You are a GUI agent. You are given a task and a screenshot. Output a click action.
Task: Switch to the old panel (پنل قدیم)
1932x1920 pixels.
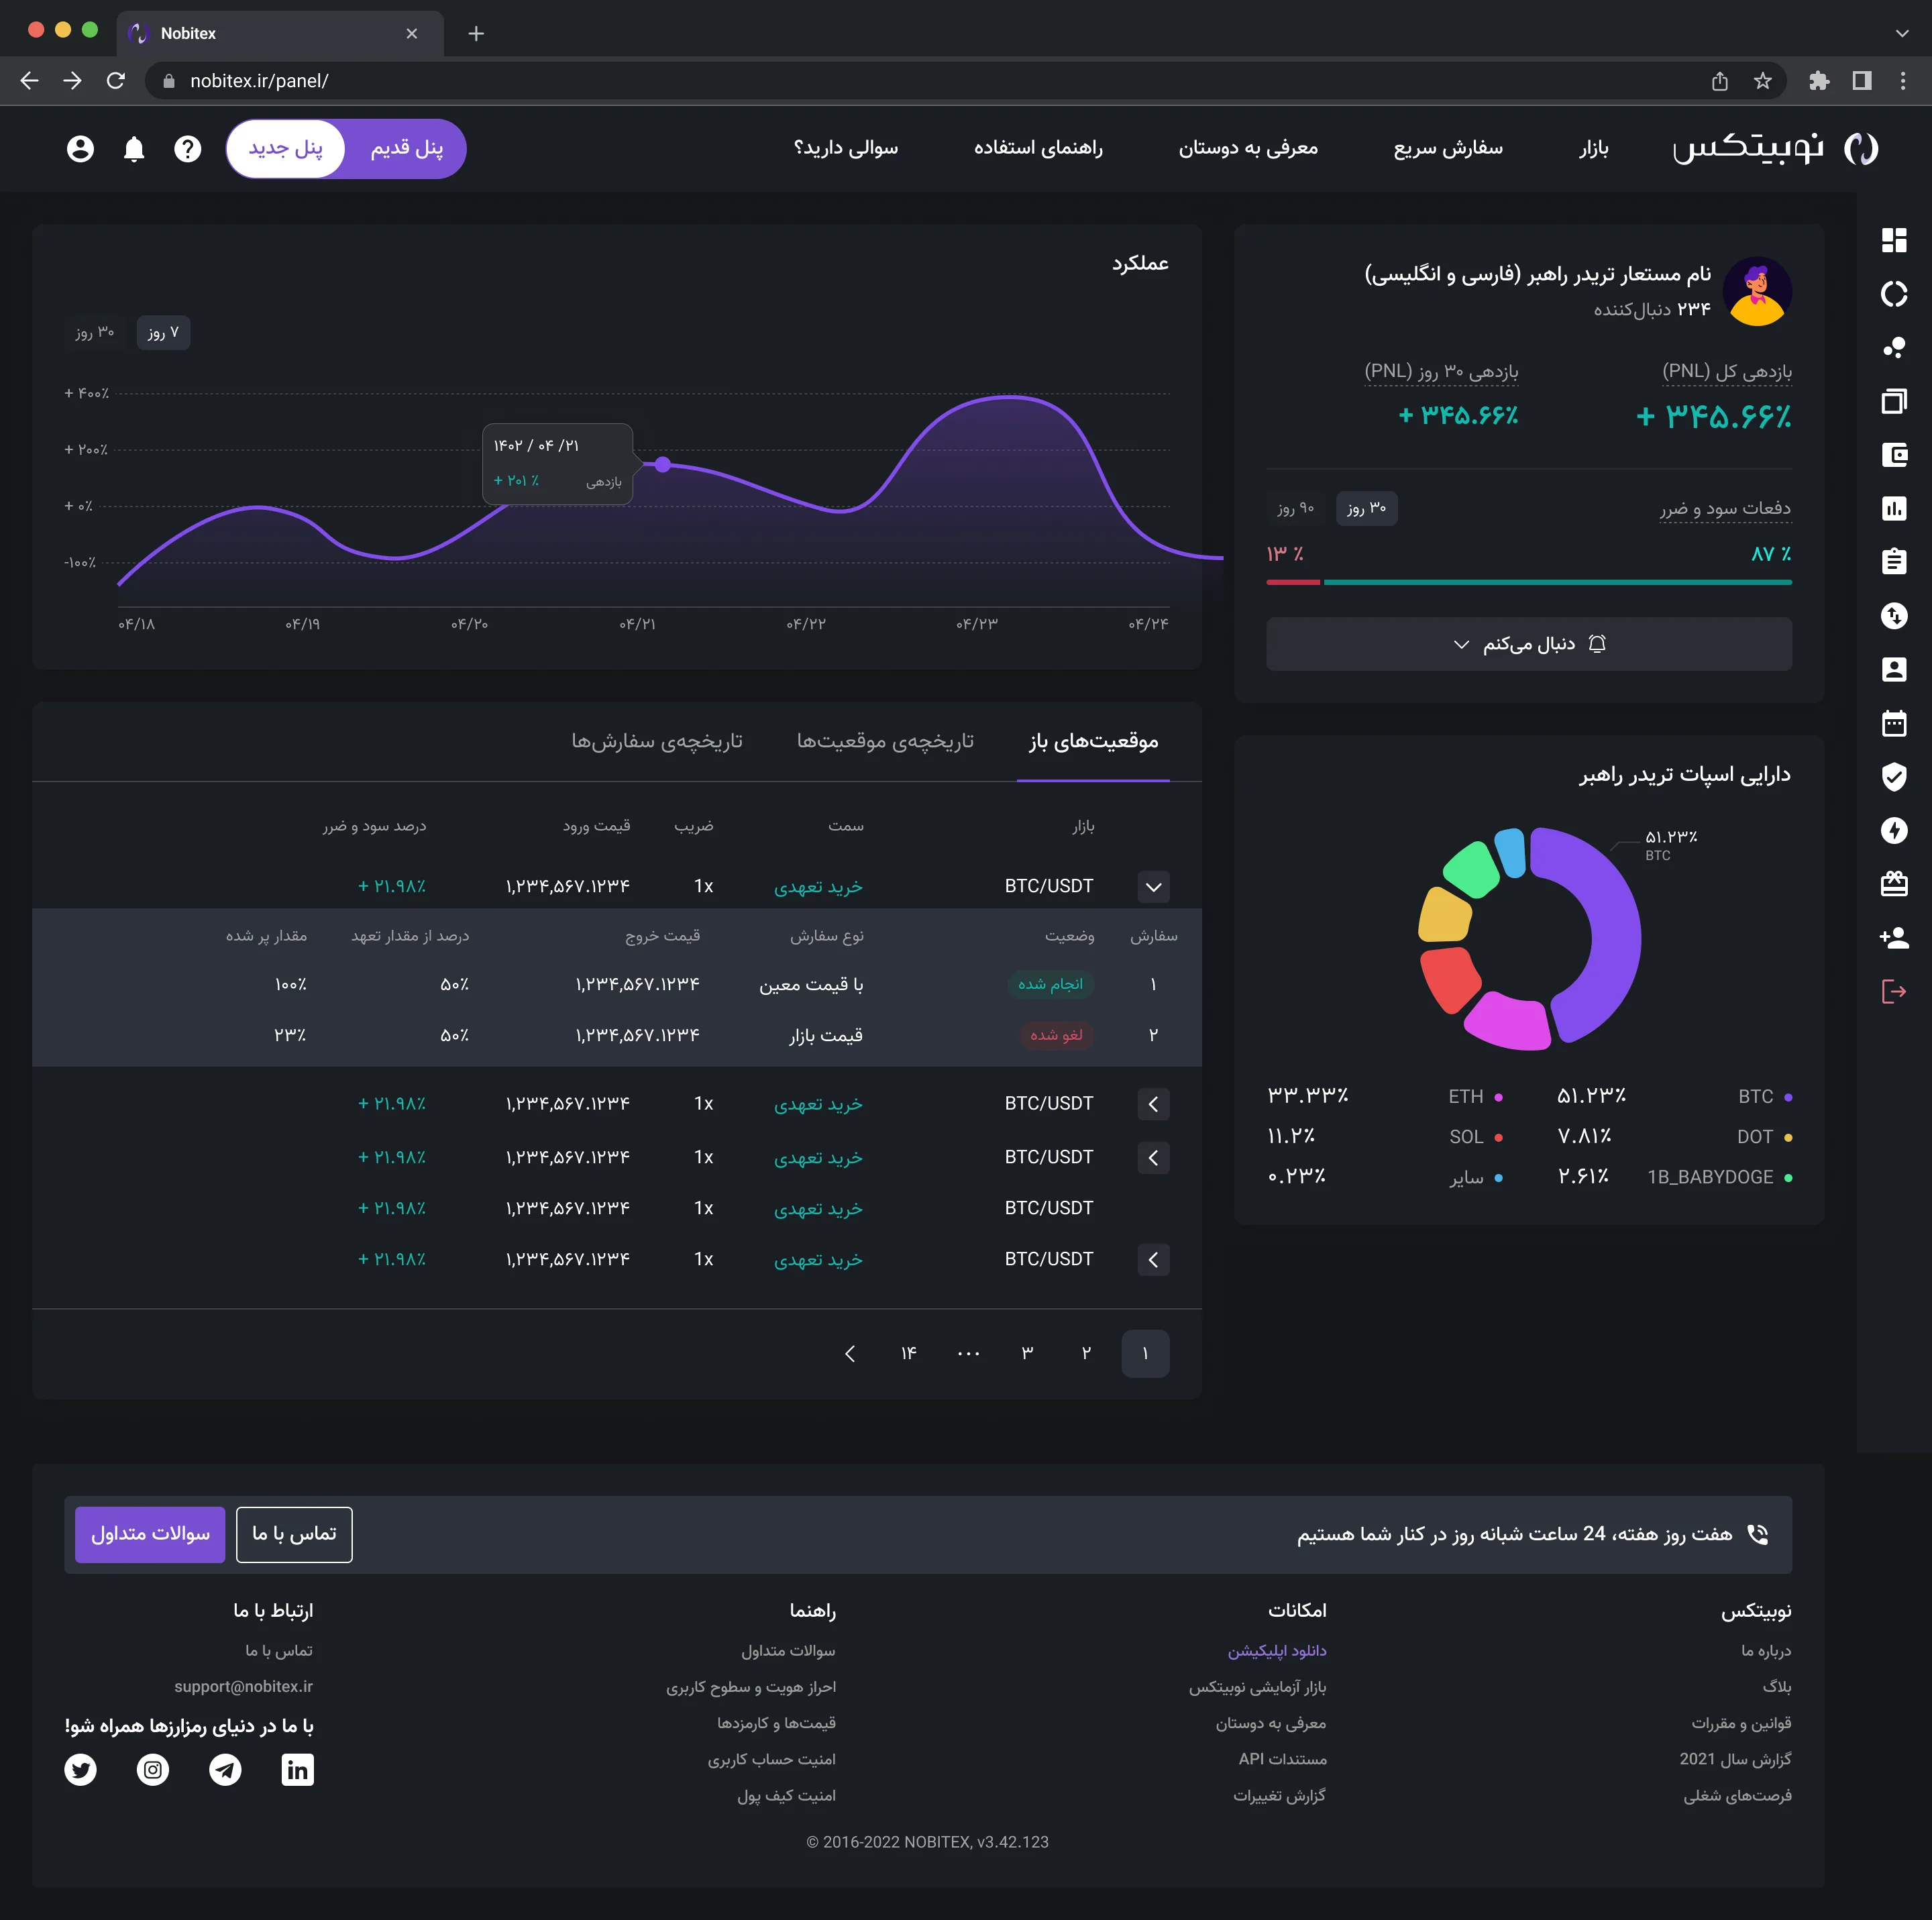pyautogui.click(x=406, y=149)
